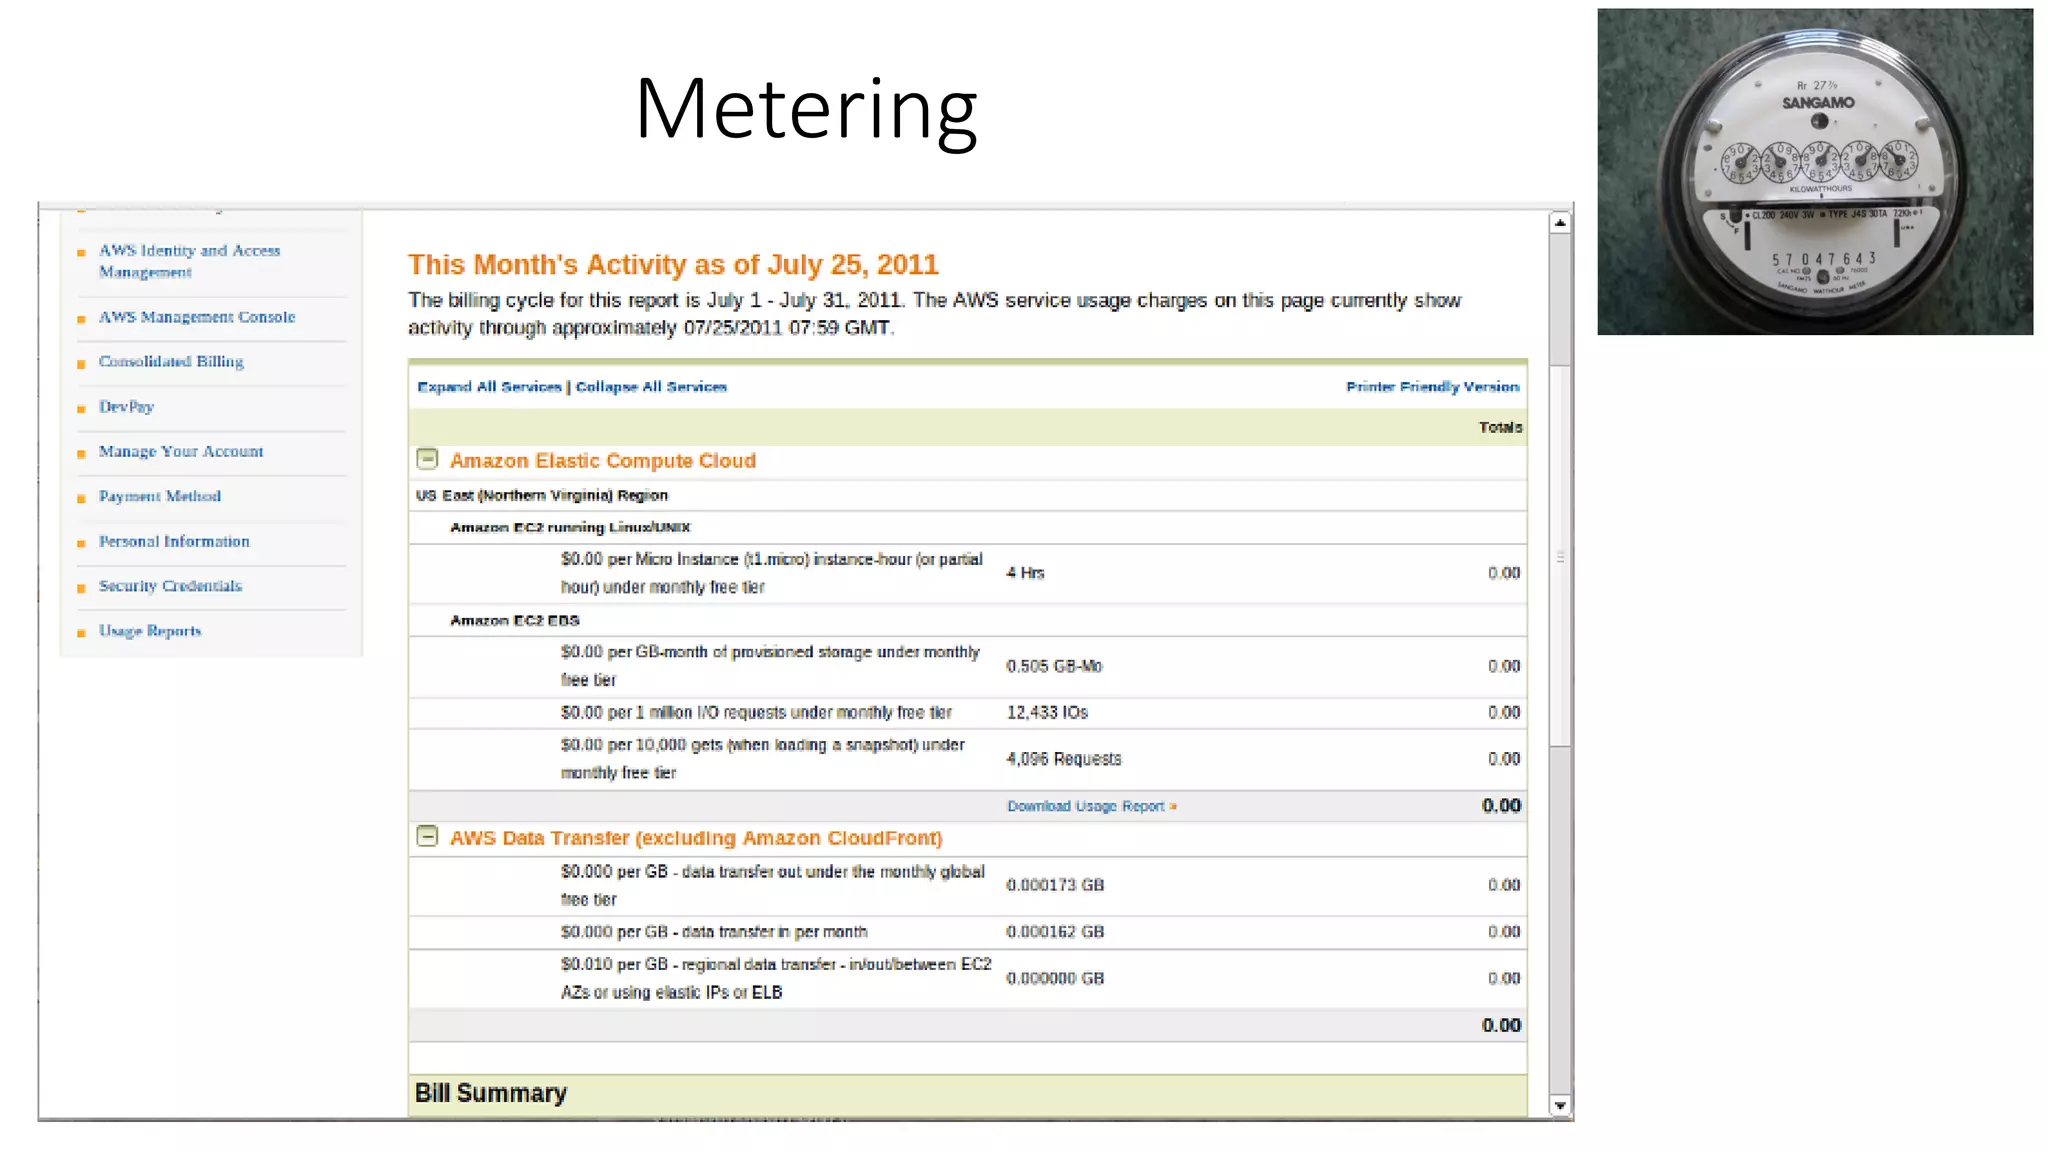The image size is (2048, 1152).
Task: Click the scrollbar down arrow
Action: 1560,1105
